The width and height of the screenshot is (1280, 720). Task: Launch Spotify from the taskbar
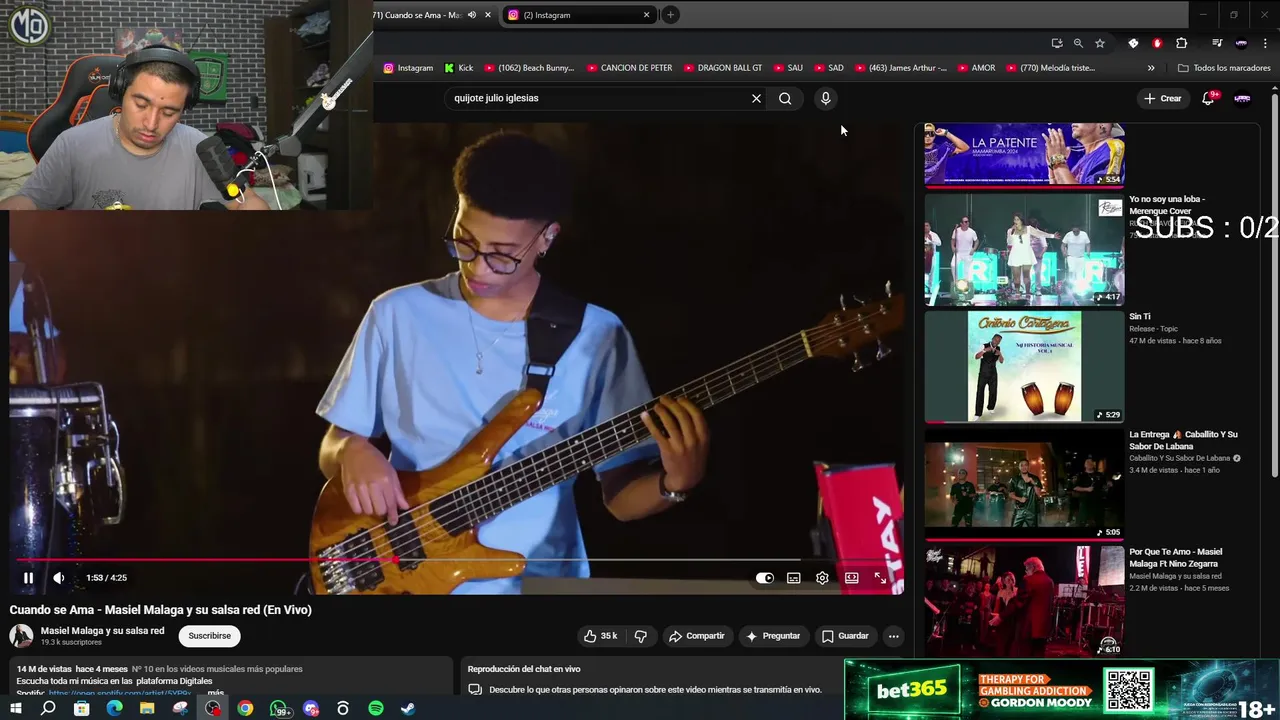point(376,708)
